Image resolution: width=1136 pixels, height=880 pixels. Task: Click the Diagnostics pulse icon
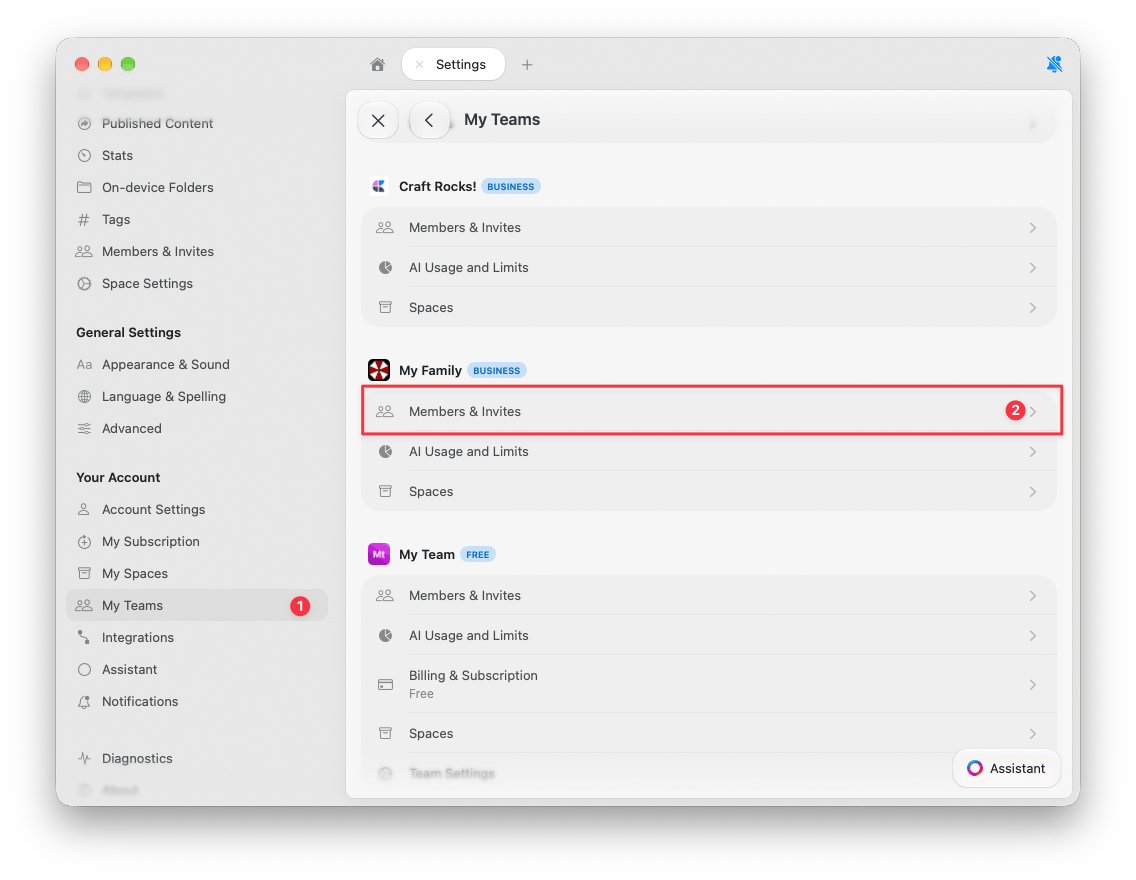coord(84,758)
